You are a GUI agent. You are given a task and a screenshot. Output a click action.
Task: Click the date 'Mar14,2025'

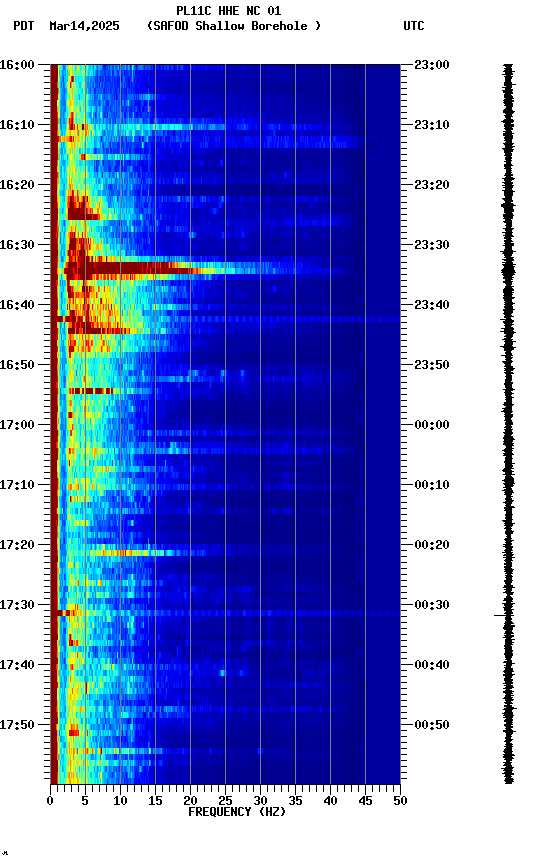(84, 26)
